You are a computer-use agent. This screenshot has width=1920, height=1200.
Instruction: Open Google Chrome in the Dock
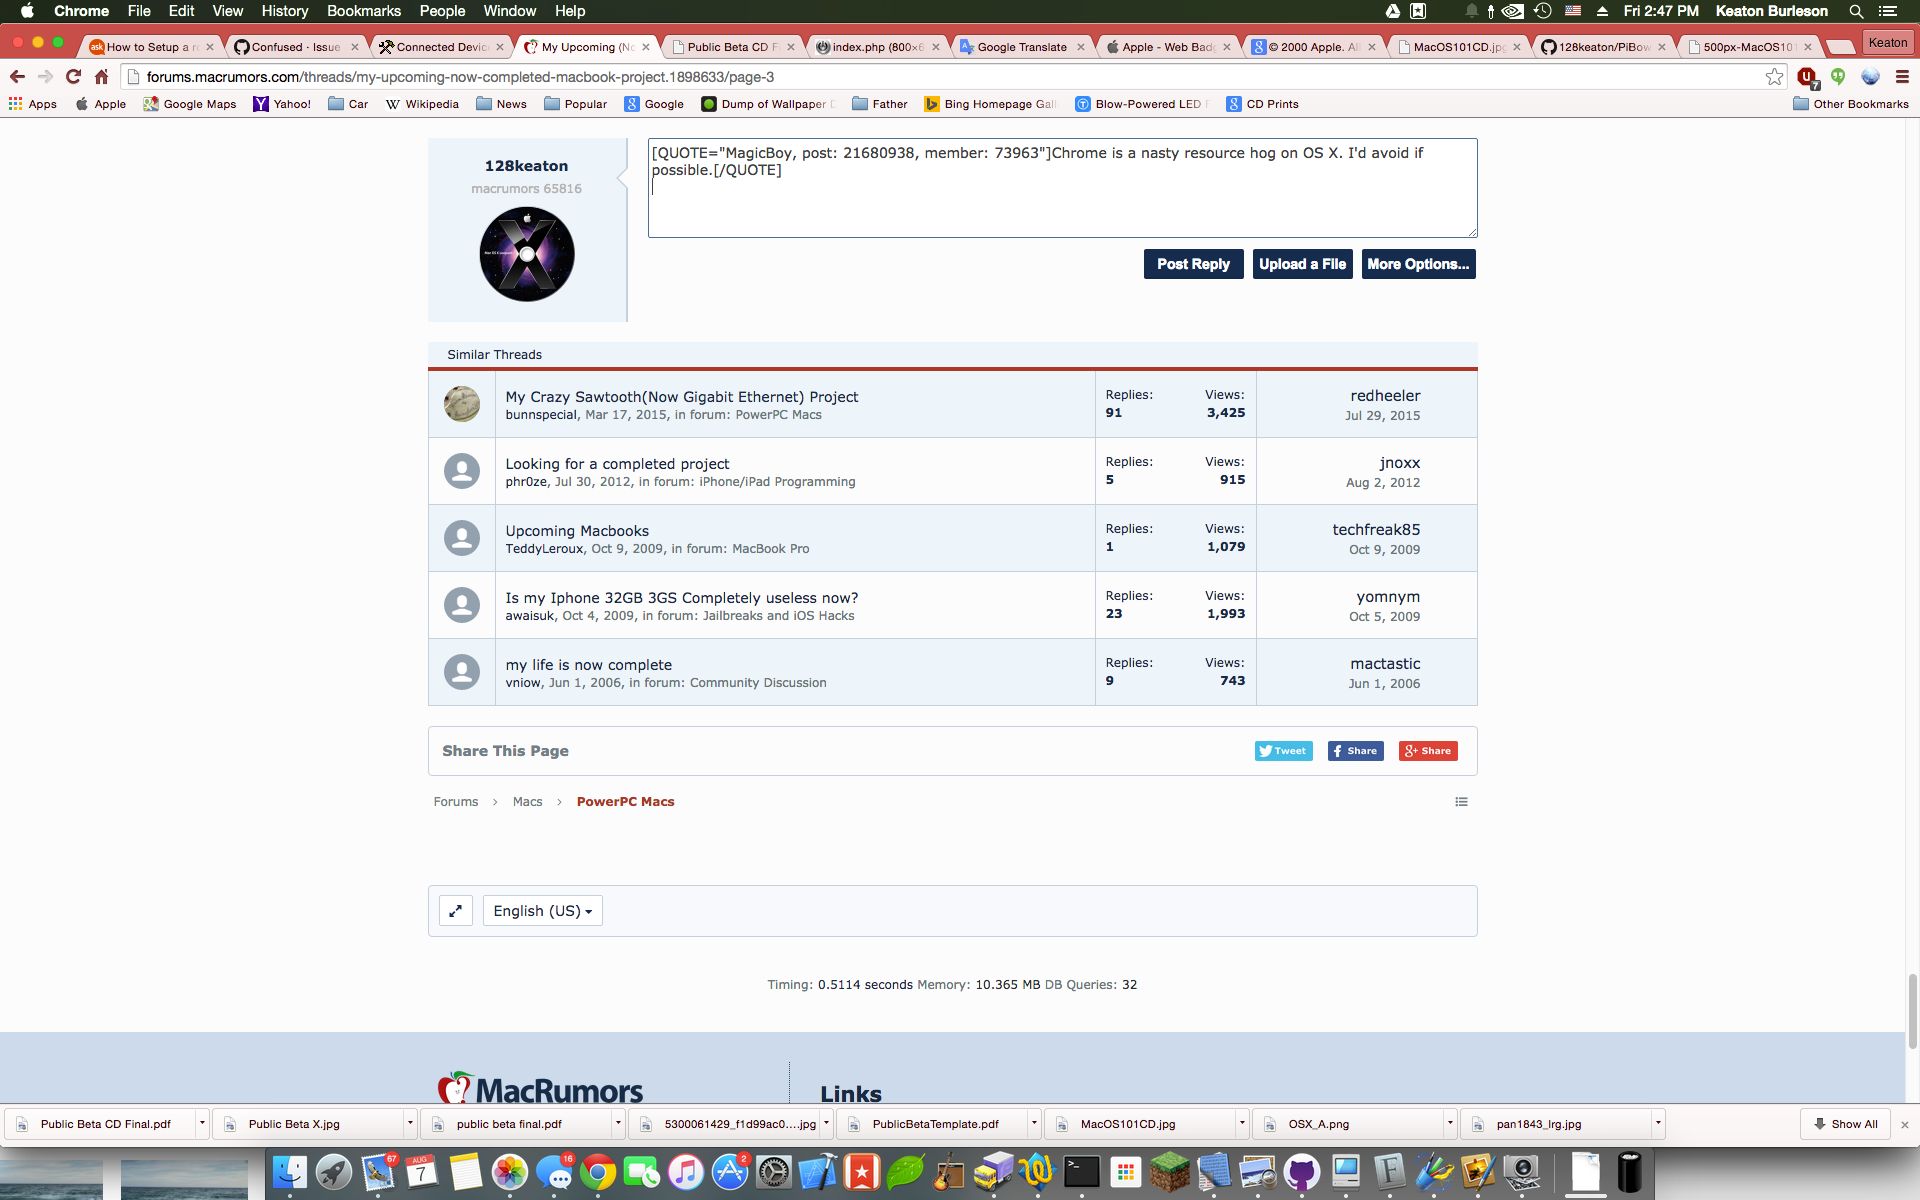(598, 1172)
